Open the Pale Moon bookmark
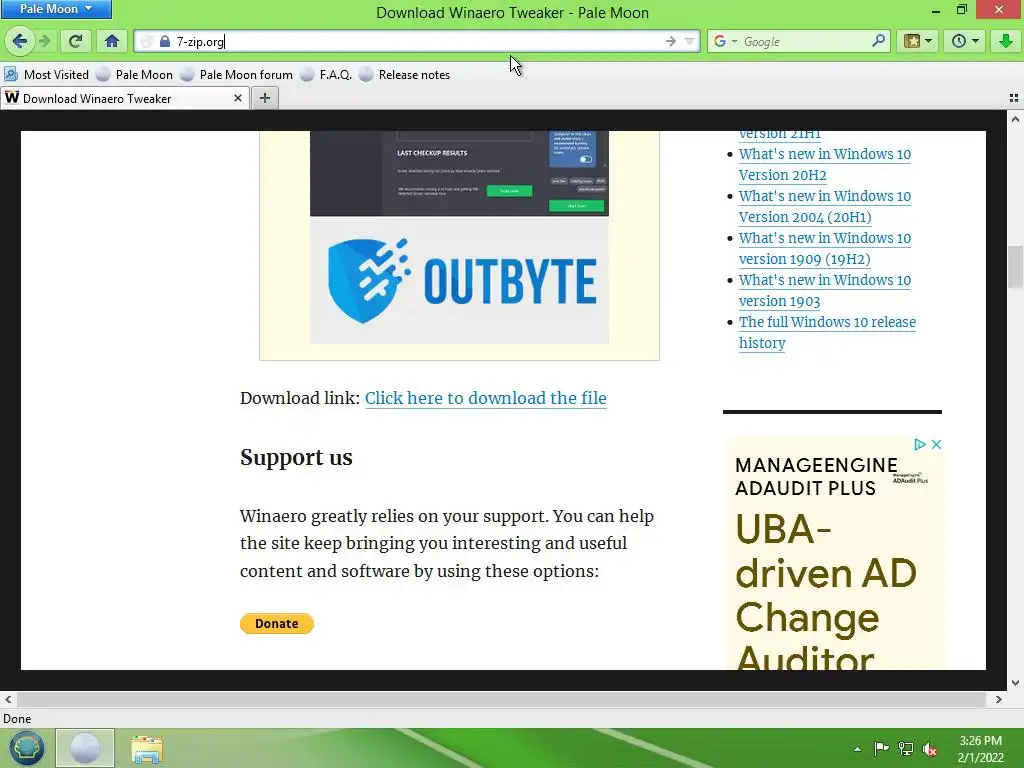Screen dimensions: 1024x768 135,74
